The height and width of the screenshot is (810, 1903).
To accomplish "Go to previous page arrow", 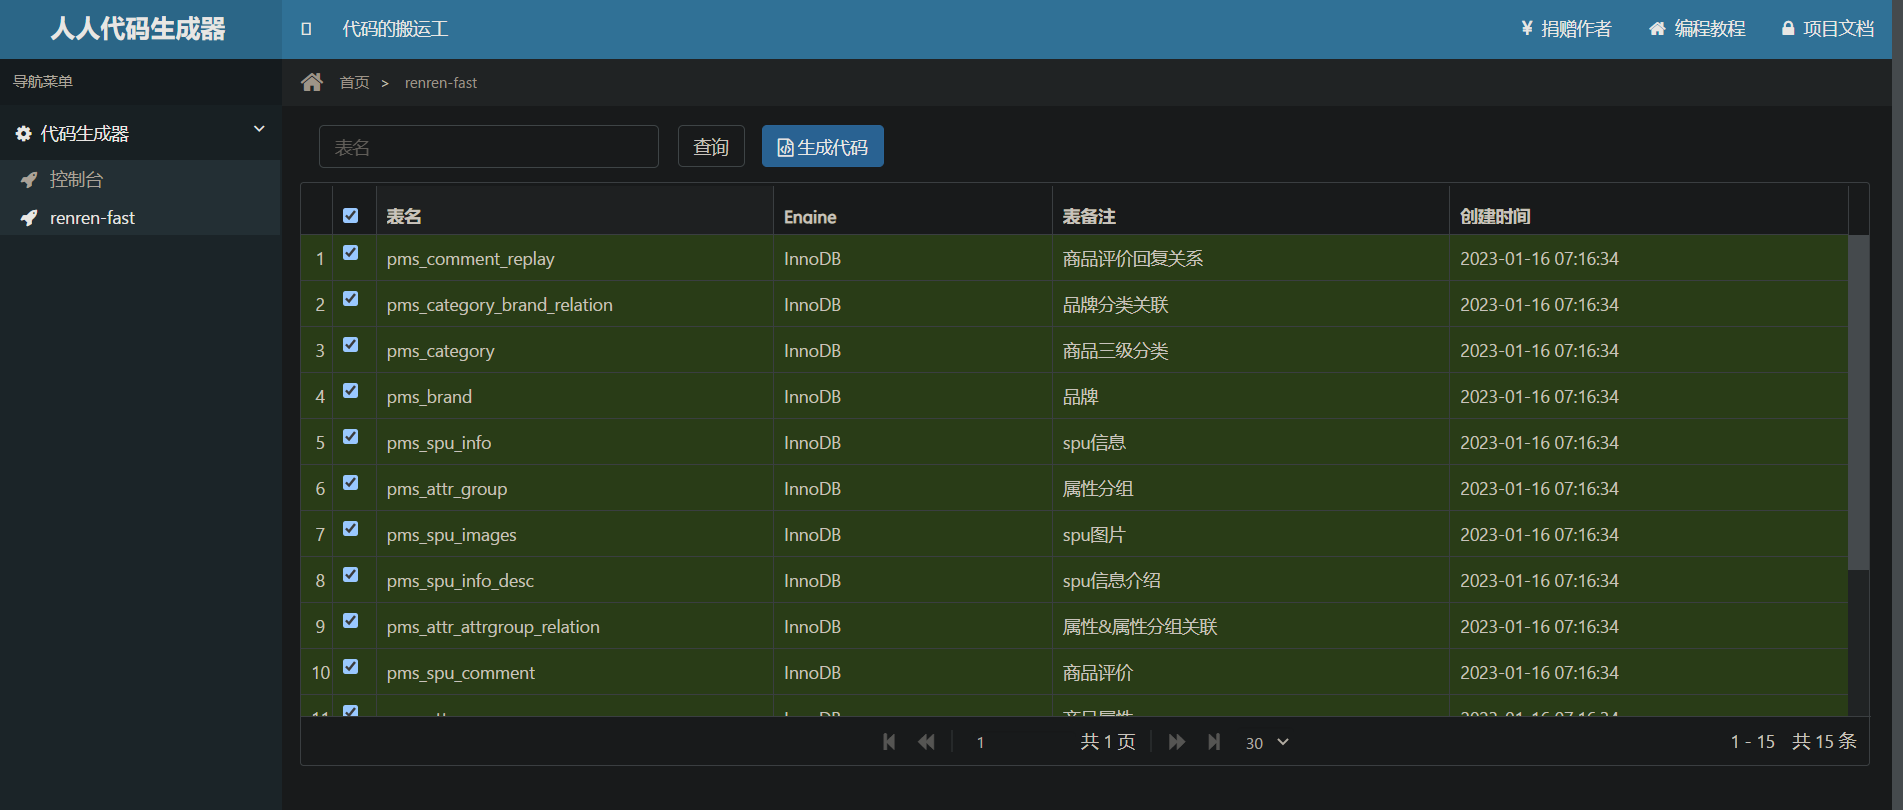I will [x=926, y=742].
